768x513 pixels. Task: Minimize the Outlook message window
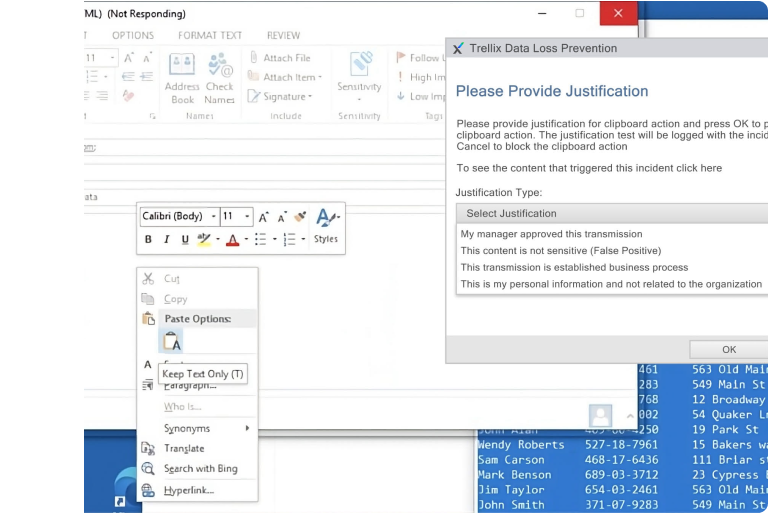point(542,13)
